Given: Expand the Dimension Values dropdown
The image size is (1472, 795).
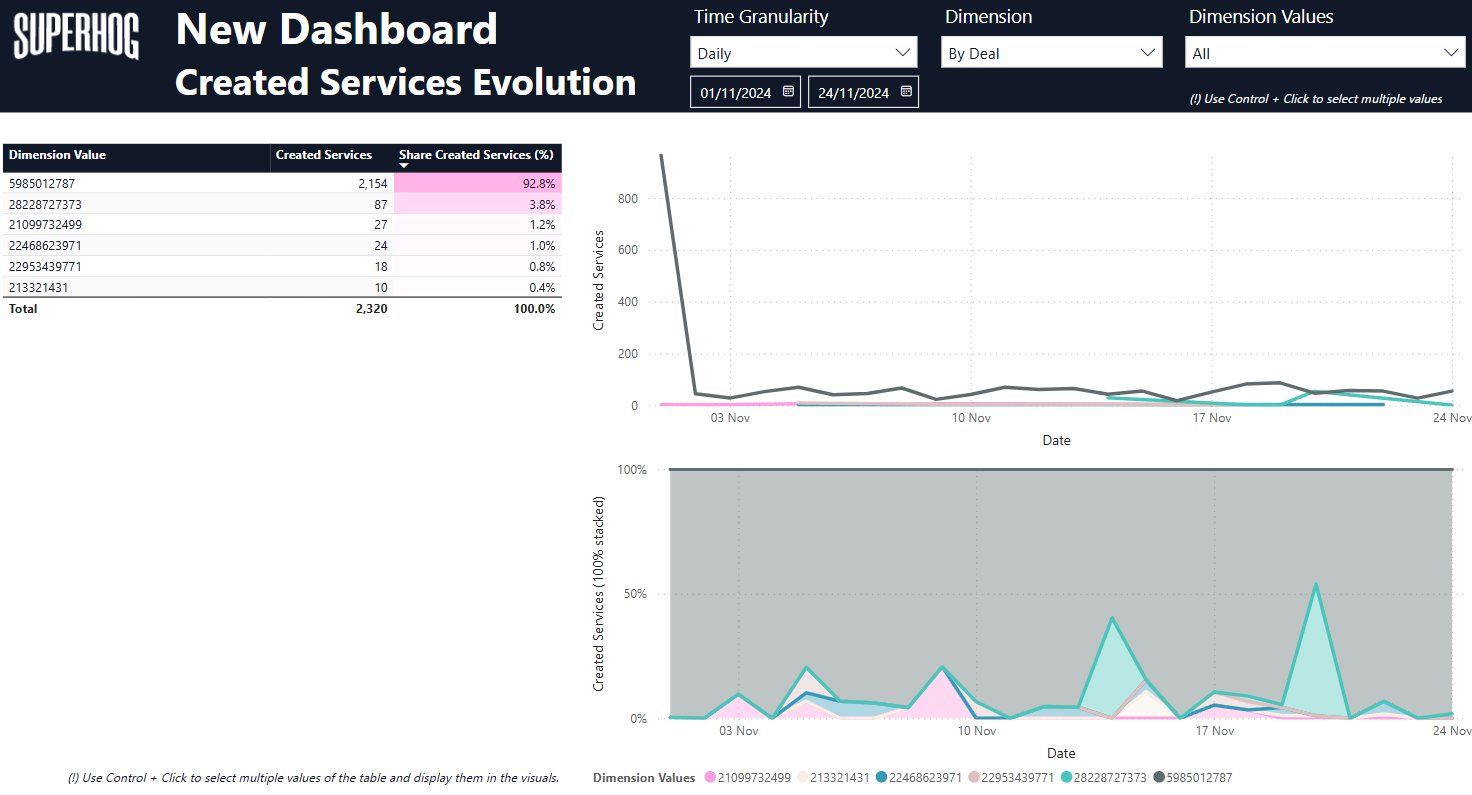Looking at the screenshot, I should pos(1324,53).
